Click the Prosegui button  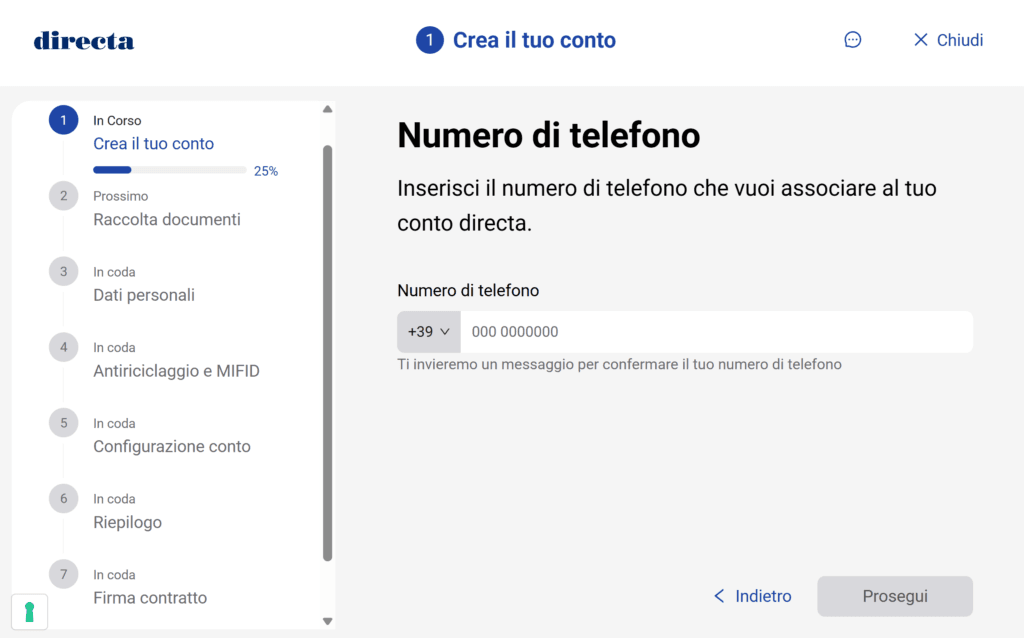click(894, 596)
